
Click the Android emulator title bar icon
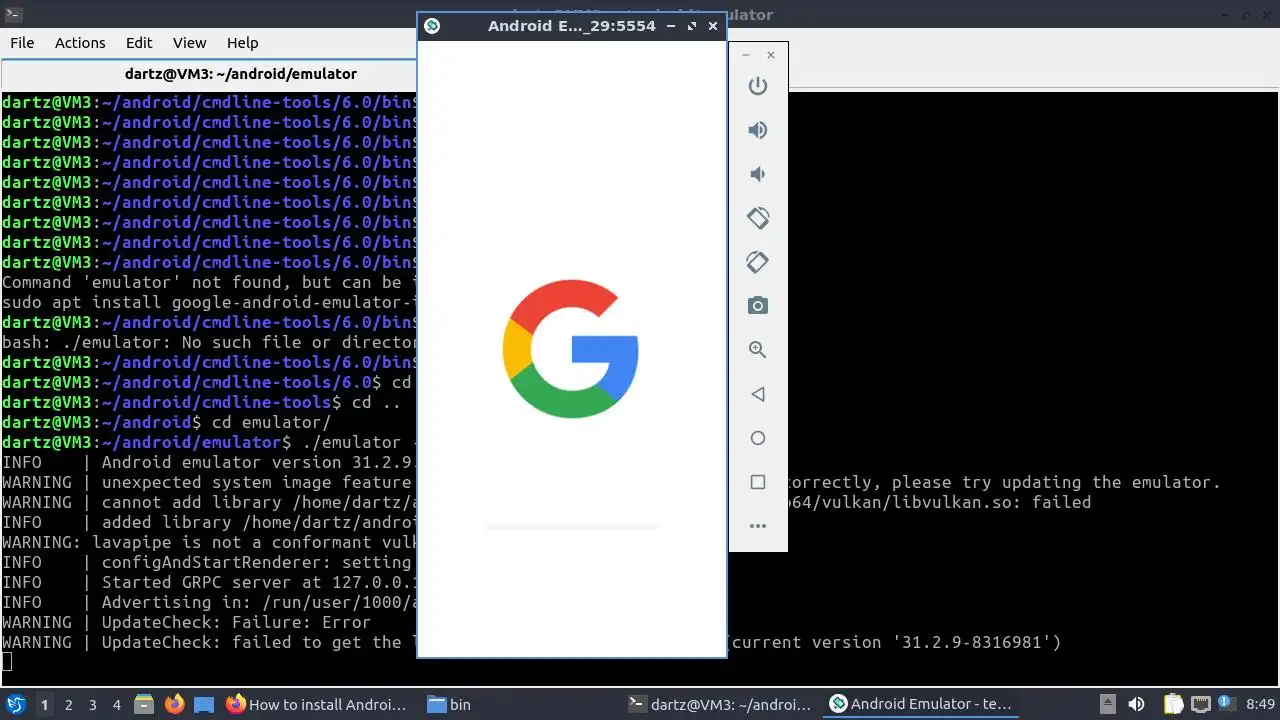pyautogui.click(x=432, y=26)
